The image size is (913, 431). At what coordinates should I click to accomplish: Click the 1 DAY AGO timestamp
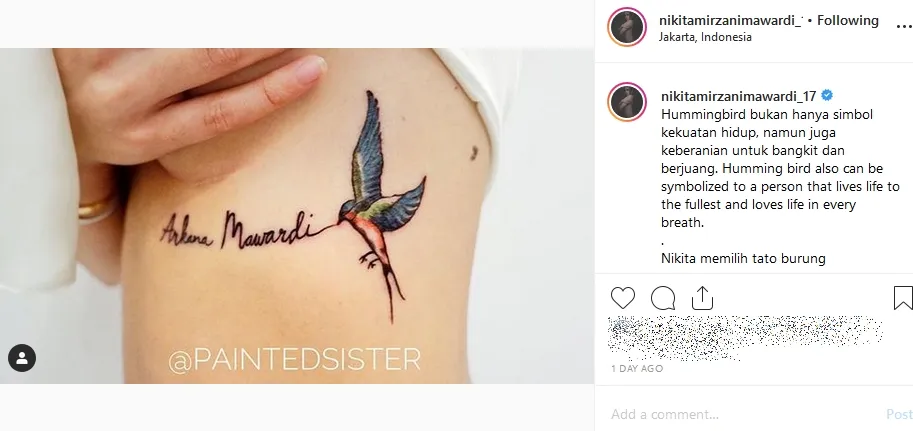637,369
